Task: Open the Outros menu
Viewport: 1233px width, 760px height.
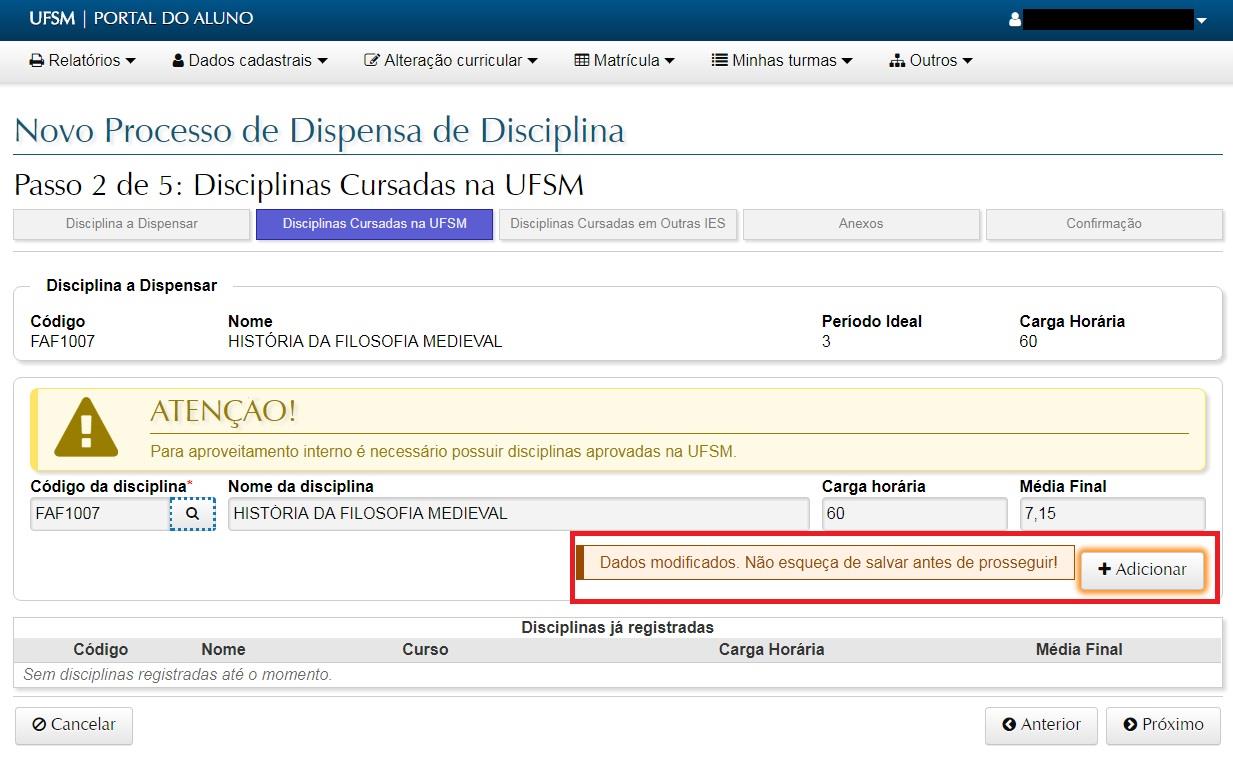Action: (x=930, y=61)
